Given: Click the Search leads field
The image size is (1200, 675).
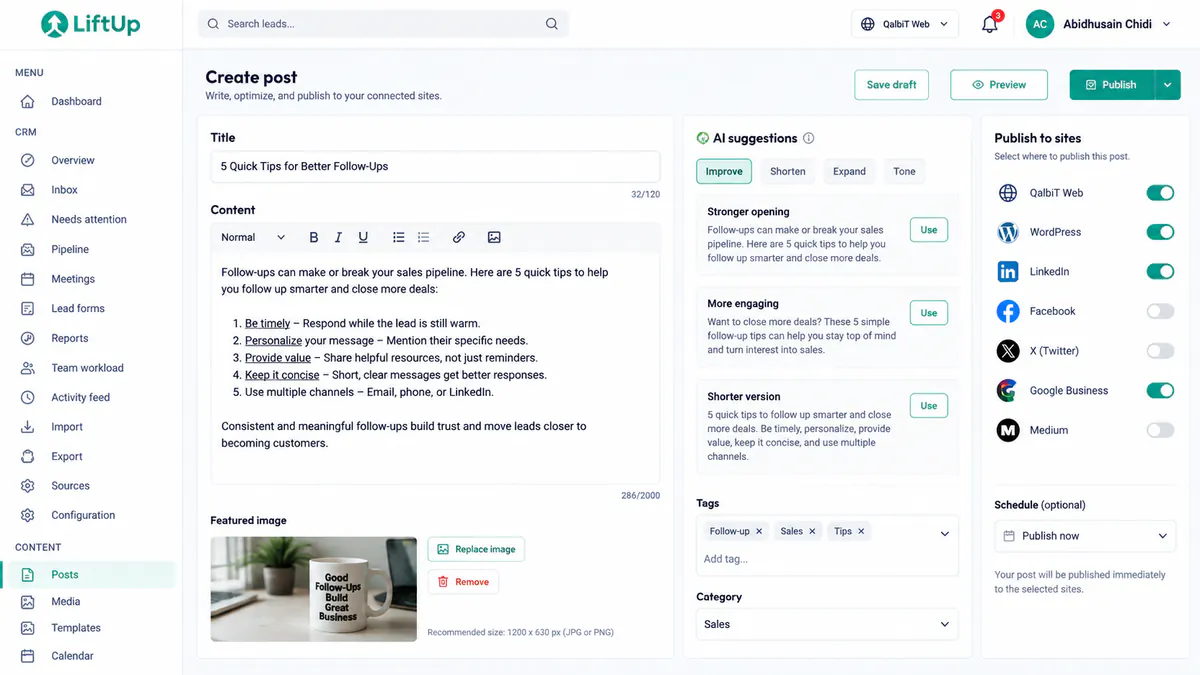Looking at the screenshot, I should pos(384,24).
